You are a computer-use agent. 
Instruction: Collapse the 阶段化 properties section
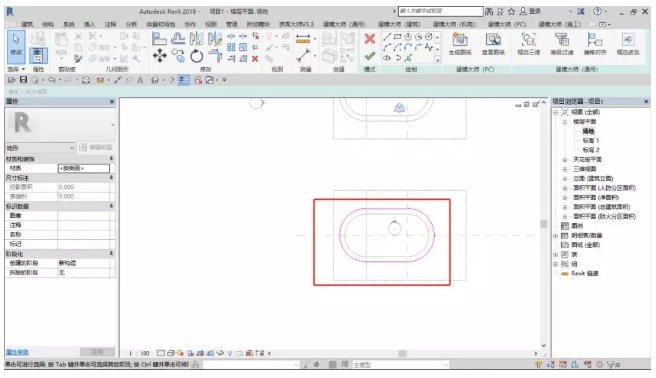click(x=111, y=254)
